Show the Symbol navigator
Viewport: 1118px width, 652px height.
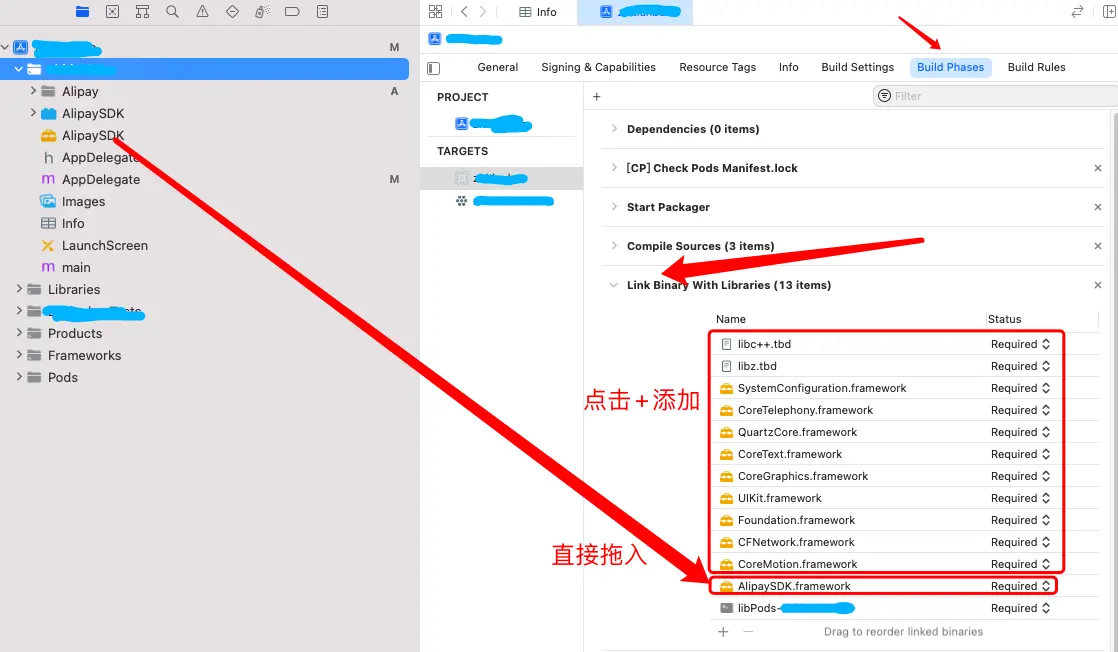[143, 11]
